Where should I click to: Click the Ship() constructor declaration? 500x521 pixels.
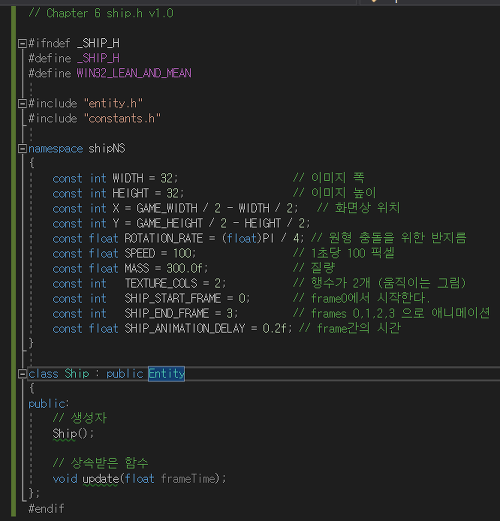pyautogui.click(x=73, y=433)
